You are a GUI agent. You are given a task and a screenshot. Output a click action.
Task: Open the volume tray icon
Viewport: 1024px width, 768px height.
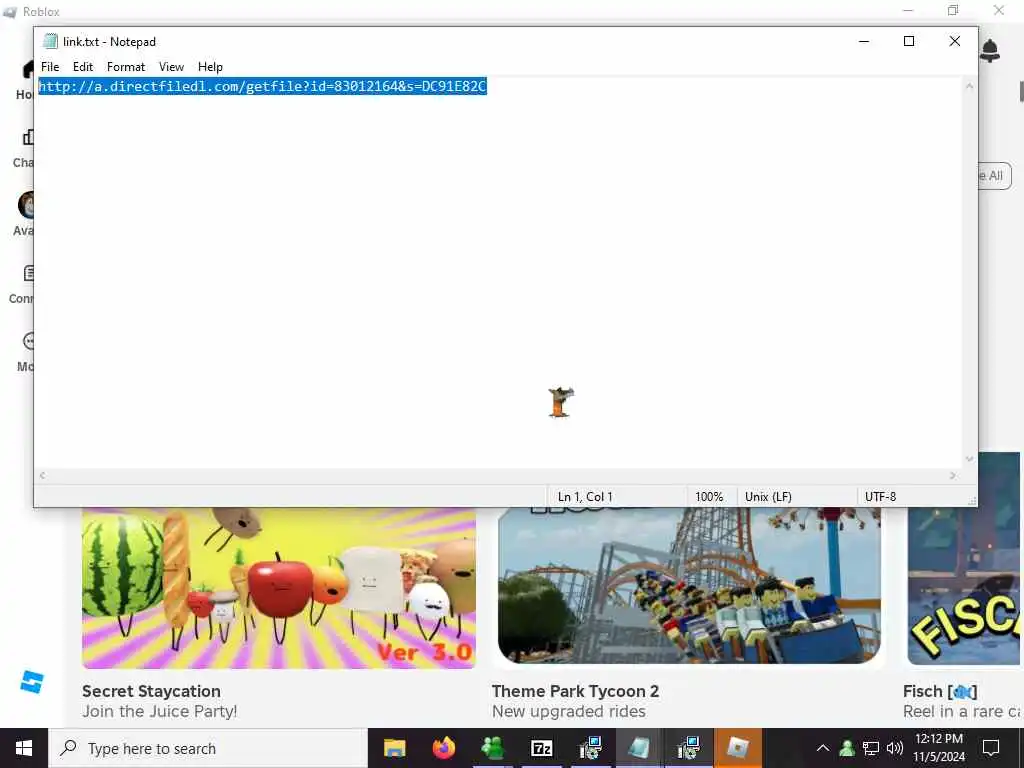tap(894, 748)
